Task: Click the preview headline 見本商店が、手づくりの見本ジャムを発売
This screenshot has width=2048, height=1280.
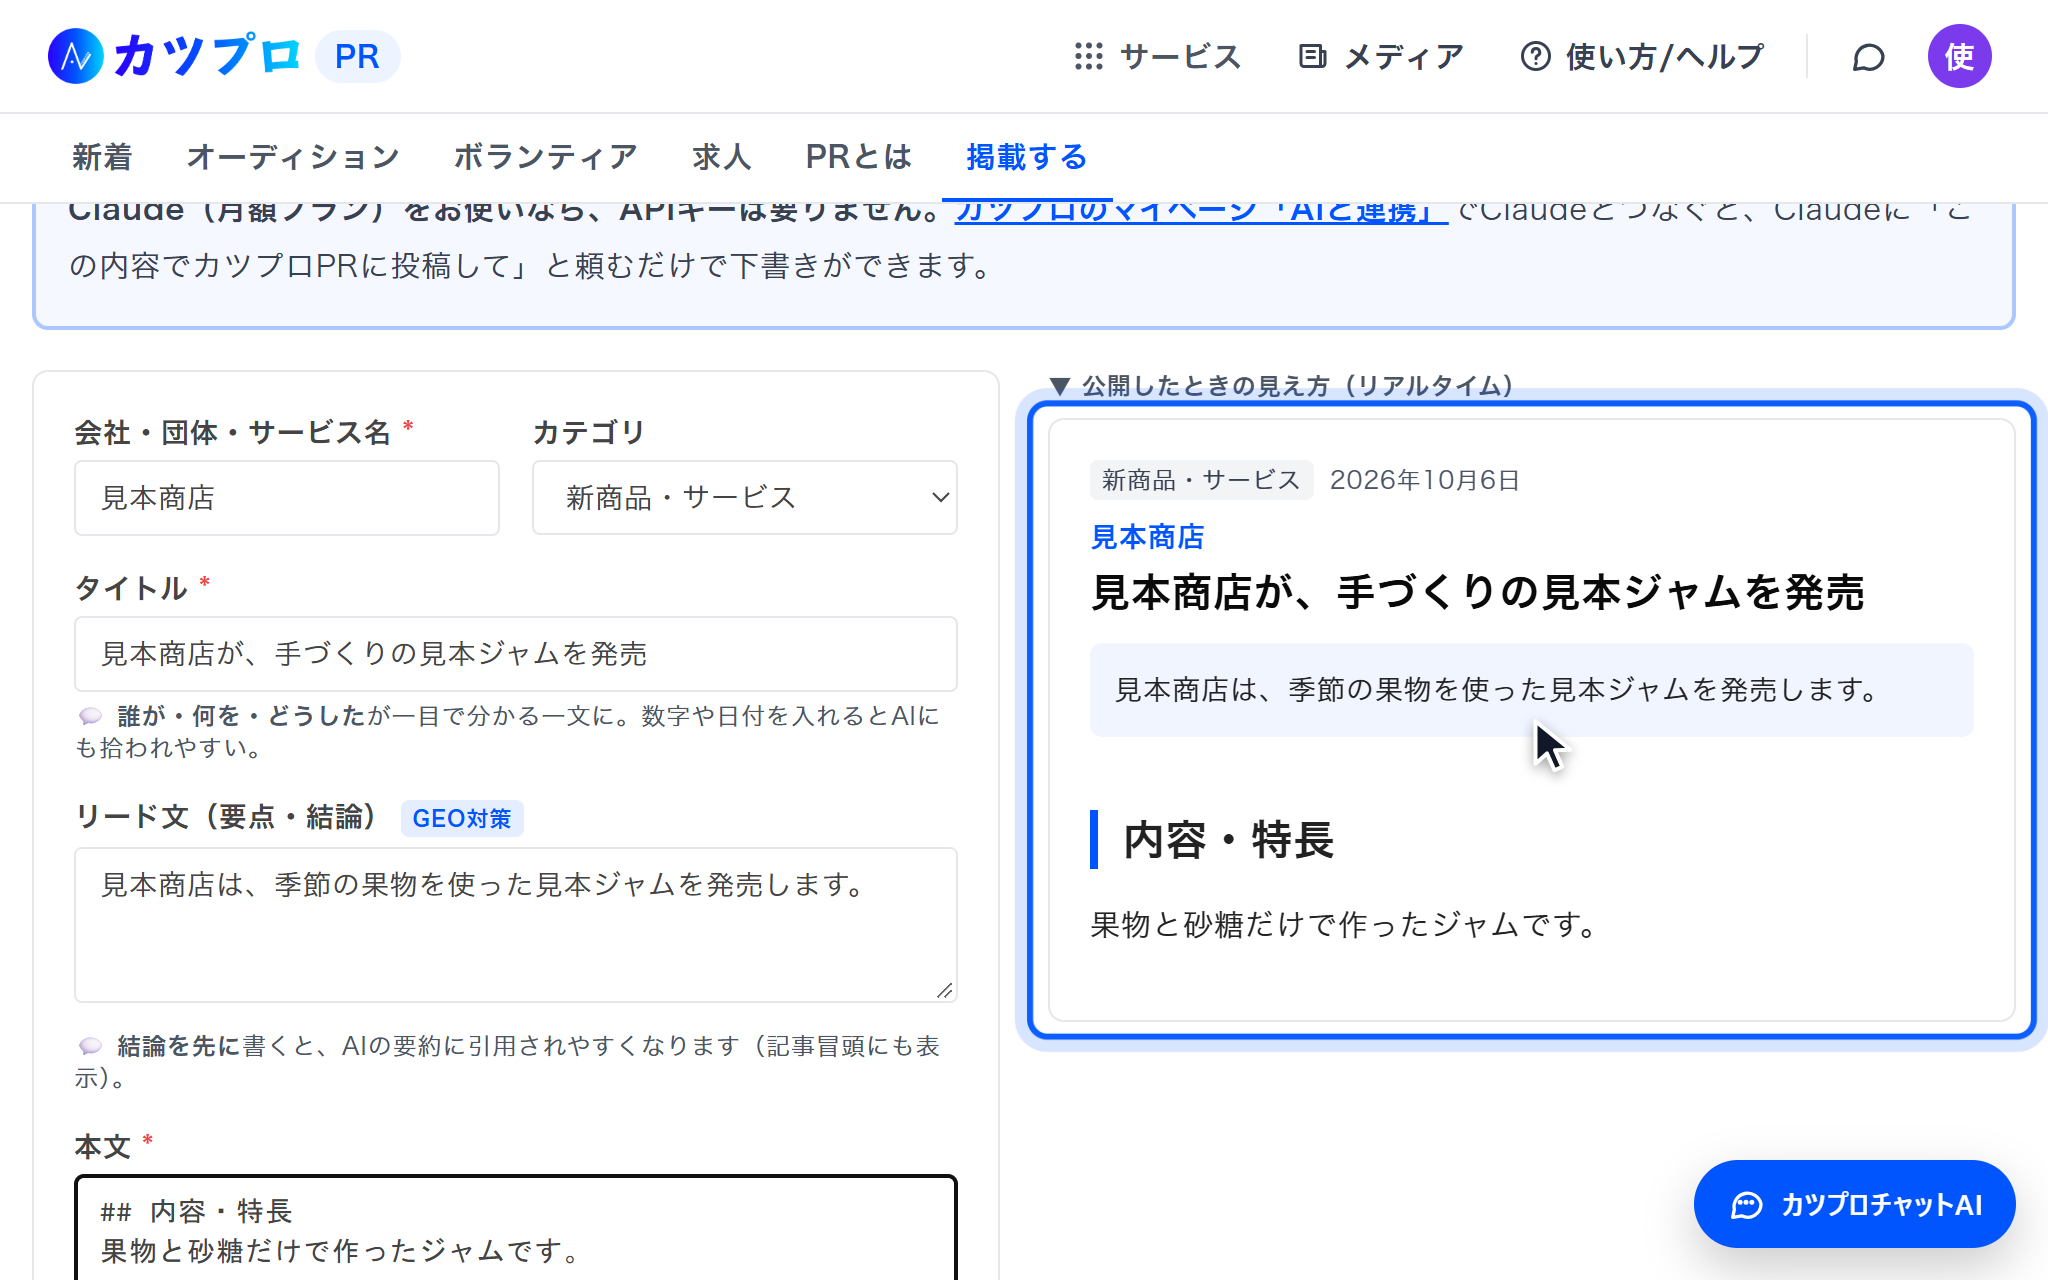Action: [x=1477, y=592]
